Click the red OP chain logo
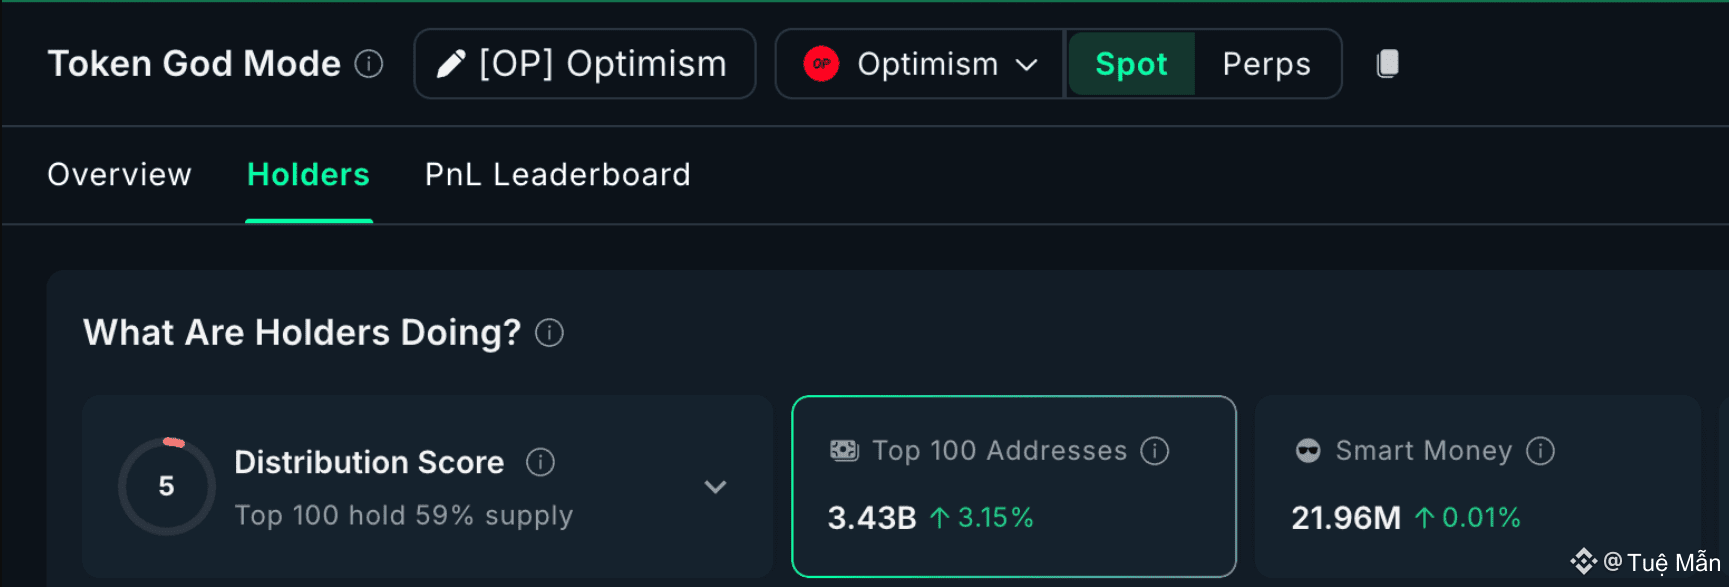The height and width of the screenshot is (587, 1729). [x=821, y=64]
